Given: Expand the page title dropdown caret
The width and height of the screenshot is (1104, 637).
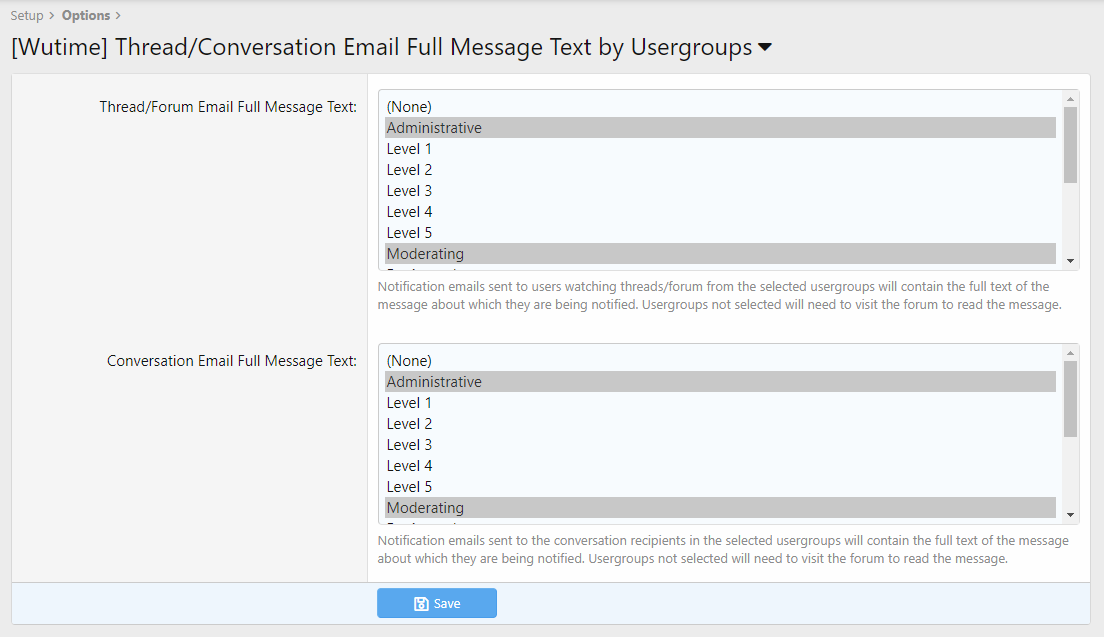Looking at the screenshot, I should click(765, 48).
